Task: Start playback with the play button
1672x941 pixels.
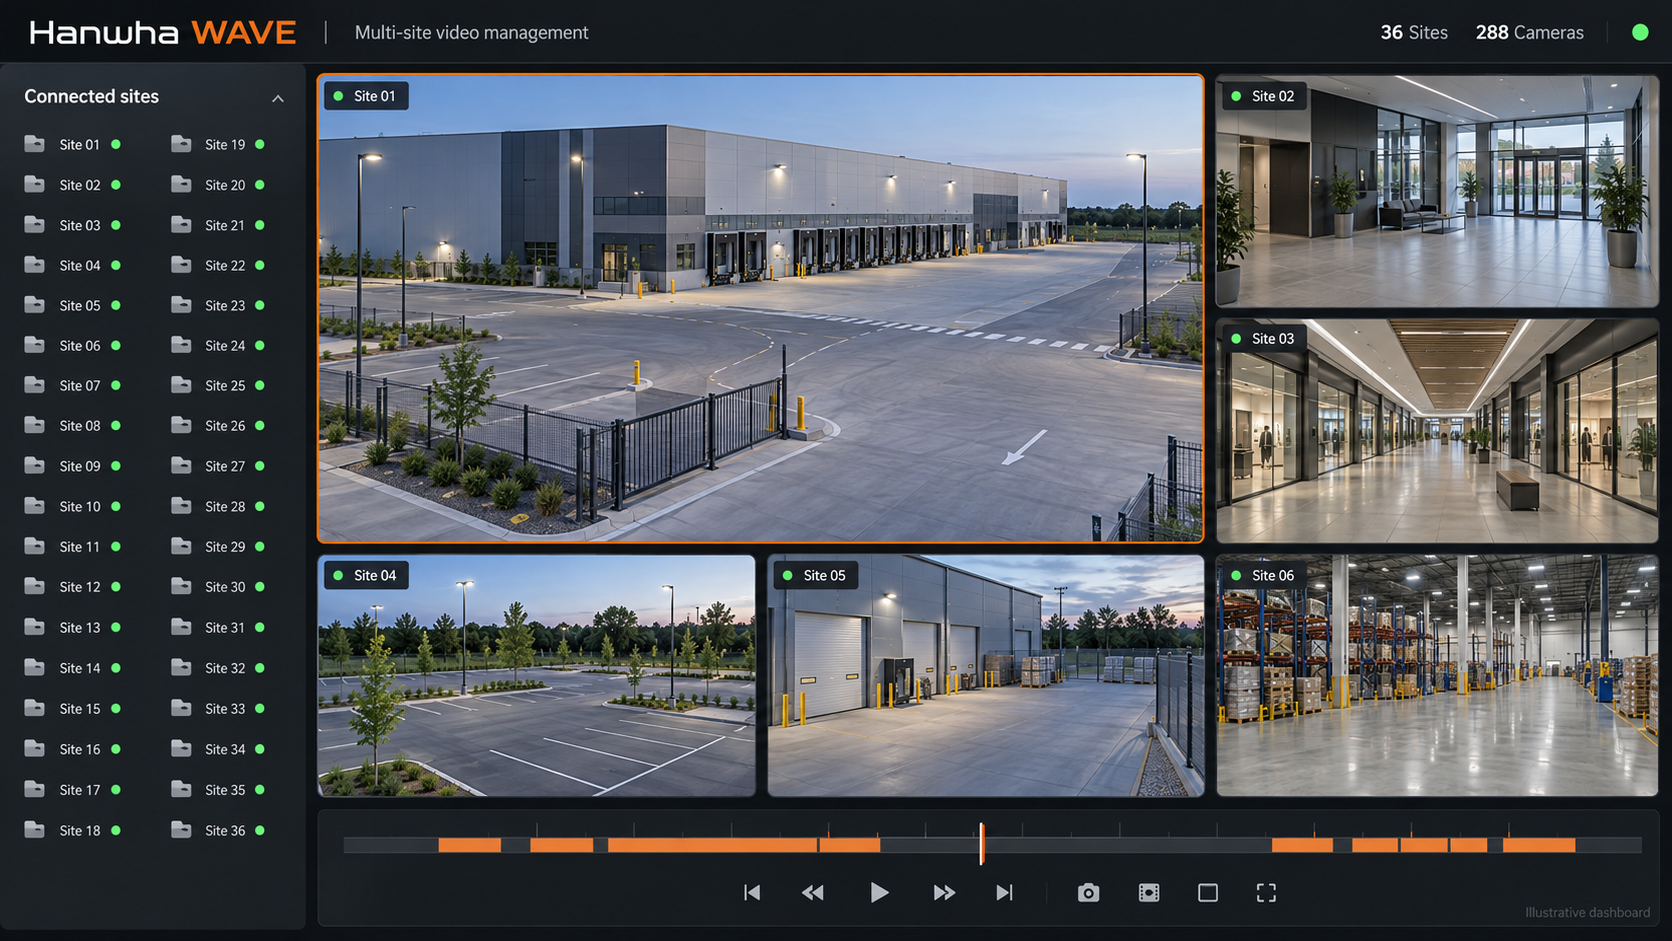Action: pyautogui.click(x=879, y=892)
